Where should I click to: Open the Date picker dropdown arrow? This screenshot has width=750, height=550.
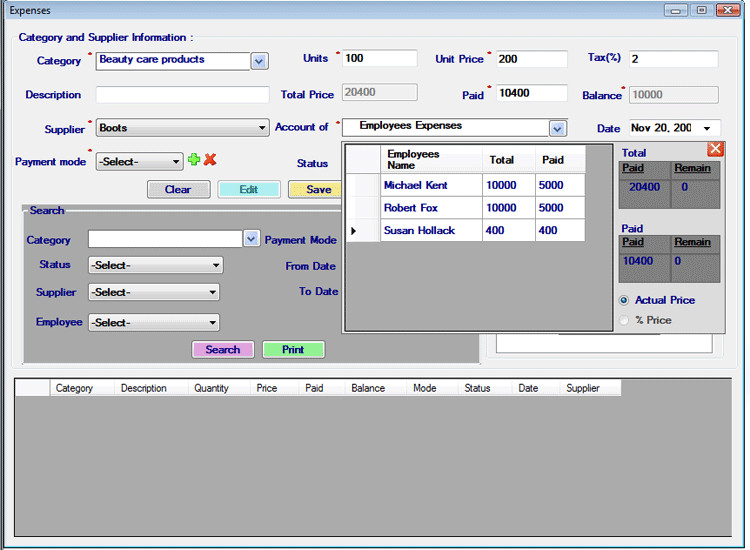706,128
